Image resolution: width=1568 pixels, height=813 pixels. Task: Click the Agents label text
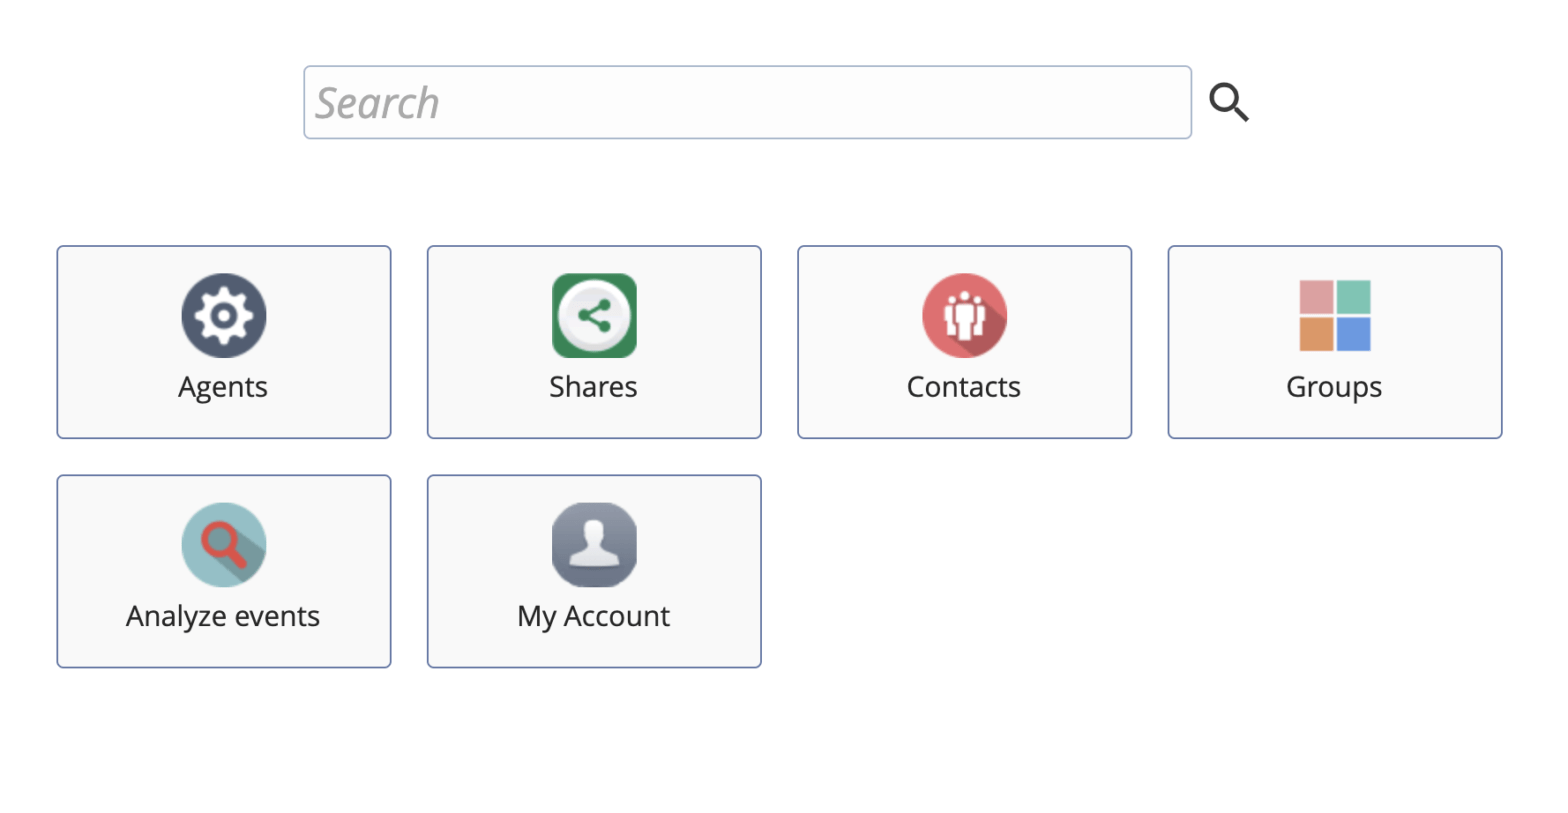[223, 388]
